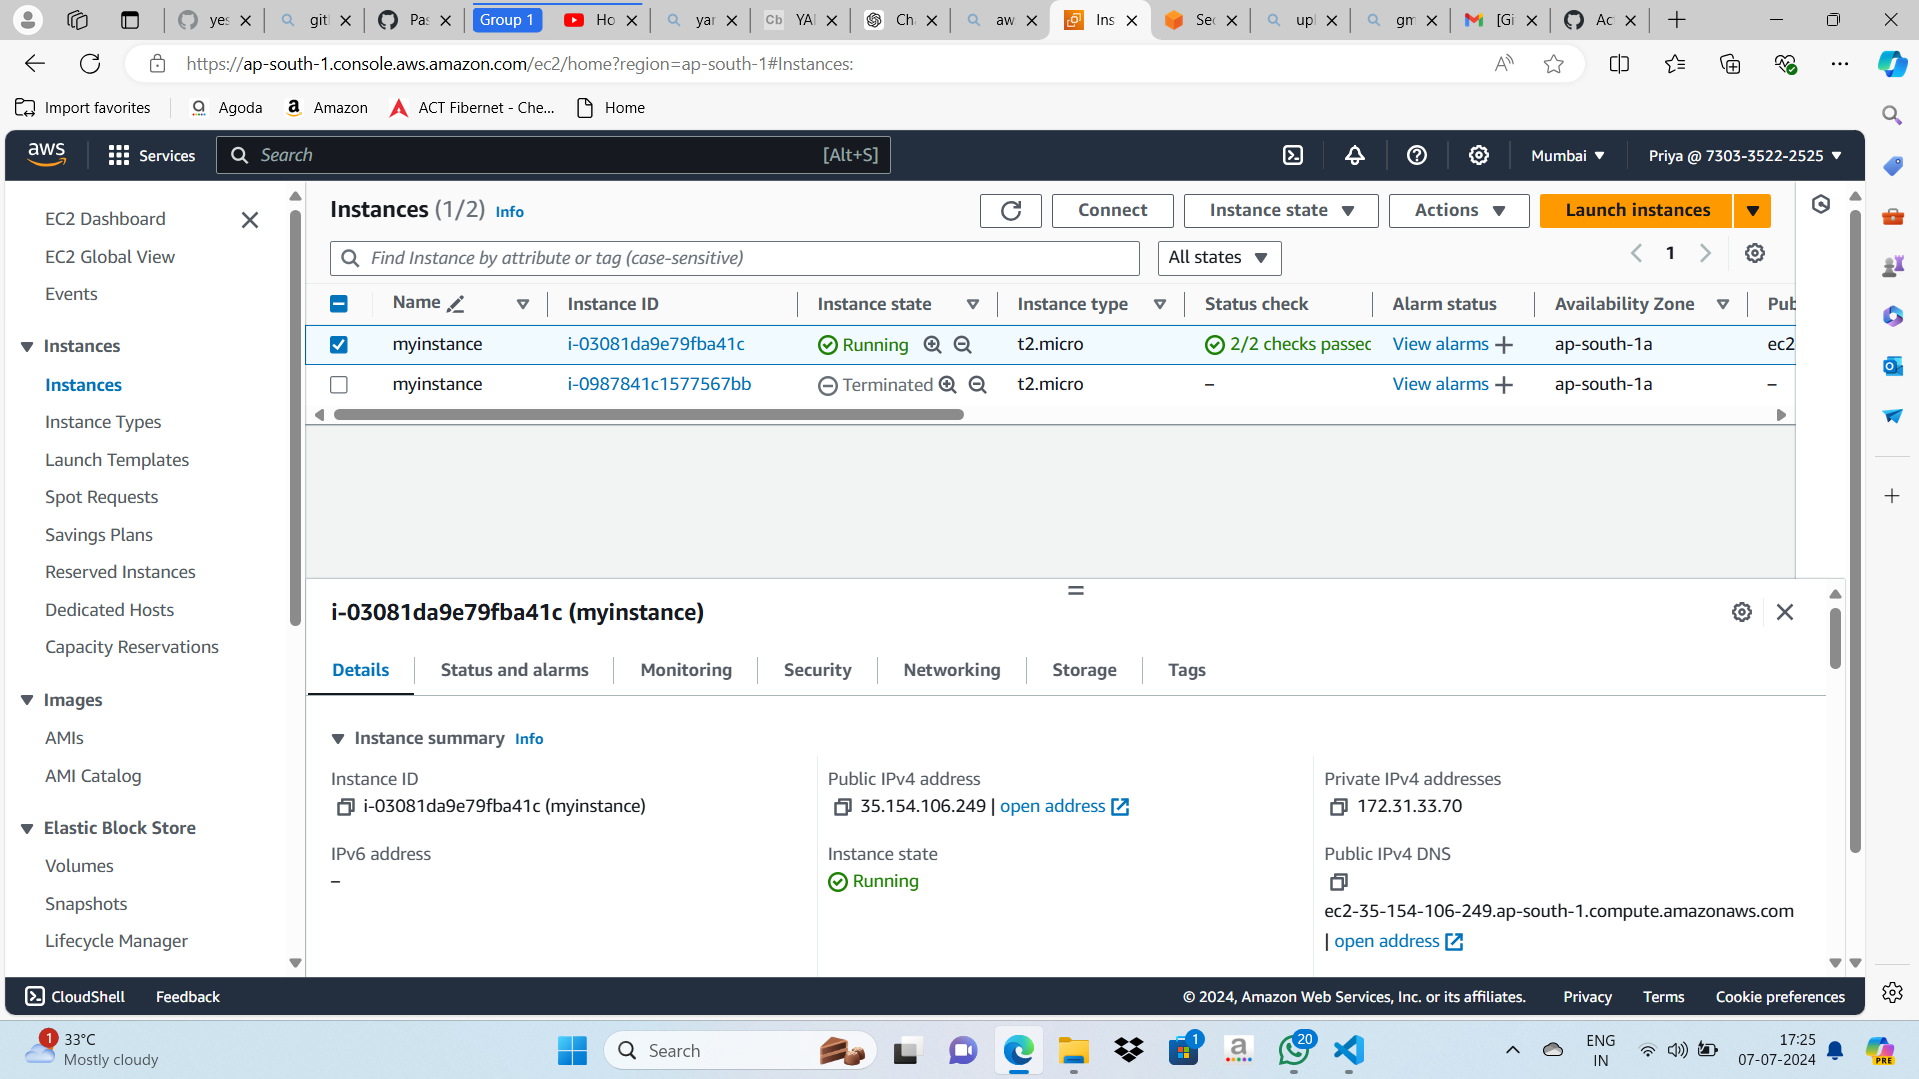This screenshot has height=1079, width=1919.
Task: Click the AWS logo home icon
Action: click(47, 155)
